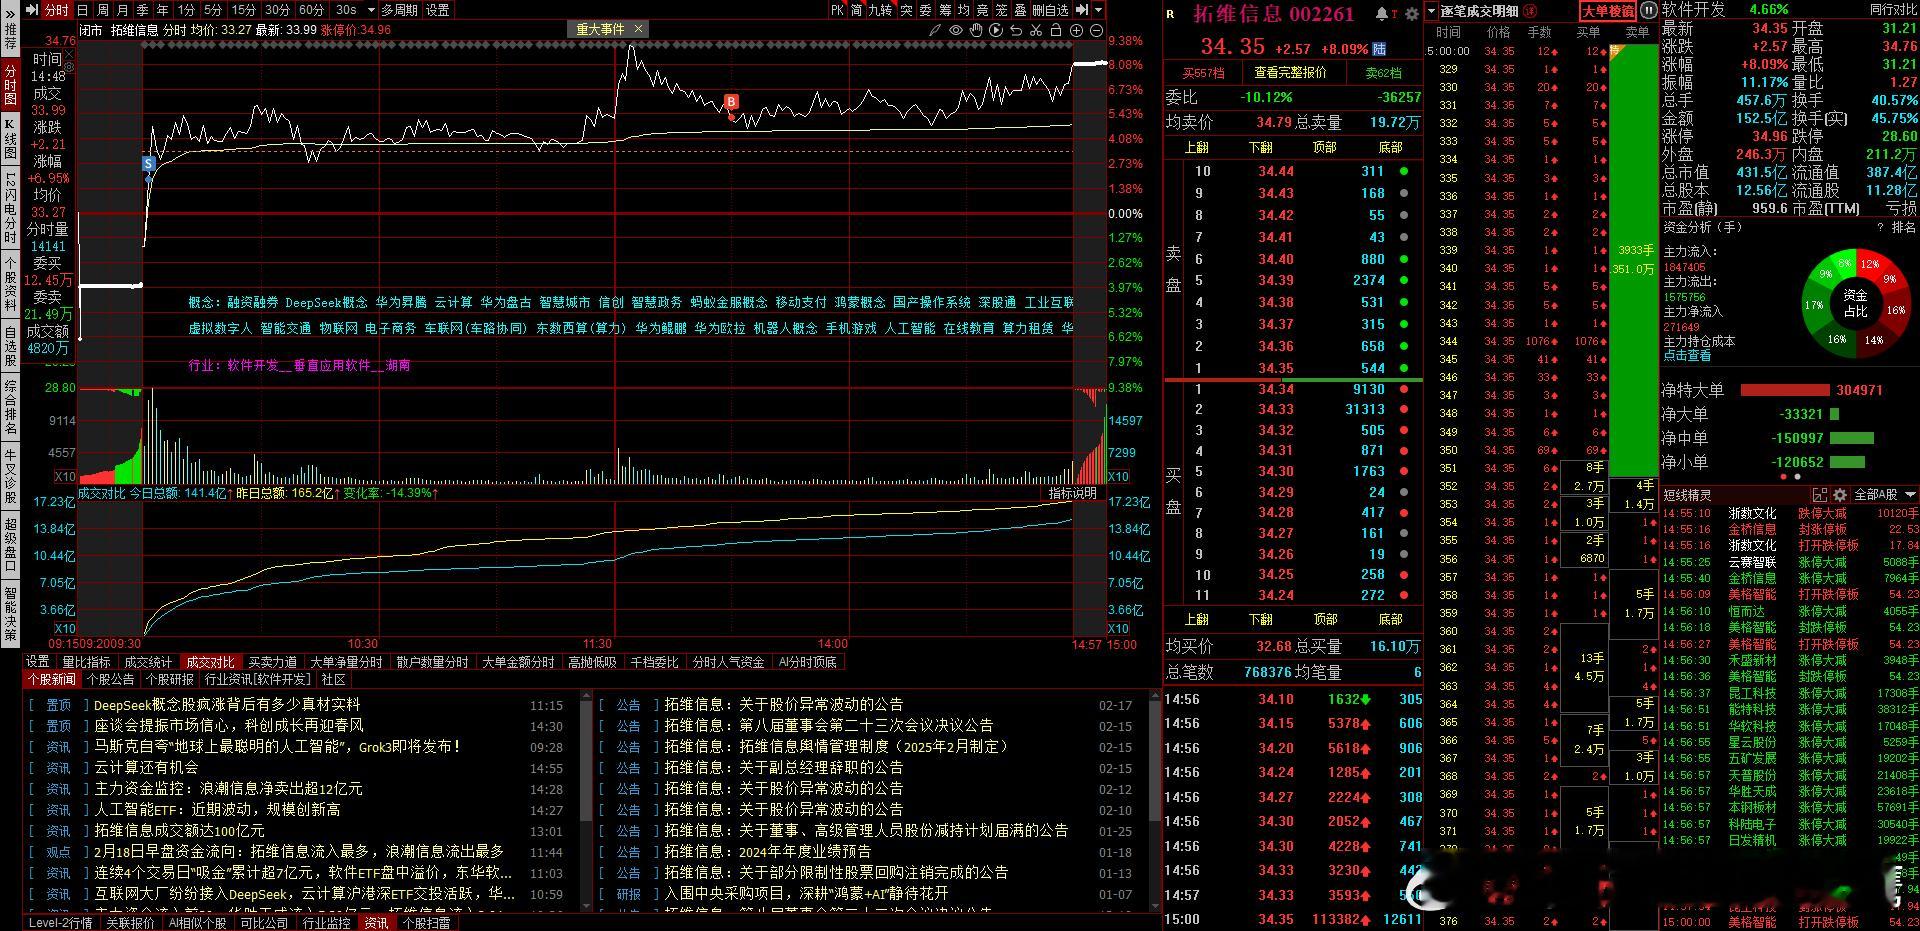Switch to 15分 period tab
Viewport: 1920px width, 931px height.
tap(243, 10)
